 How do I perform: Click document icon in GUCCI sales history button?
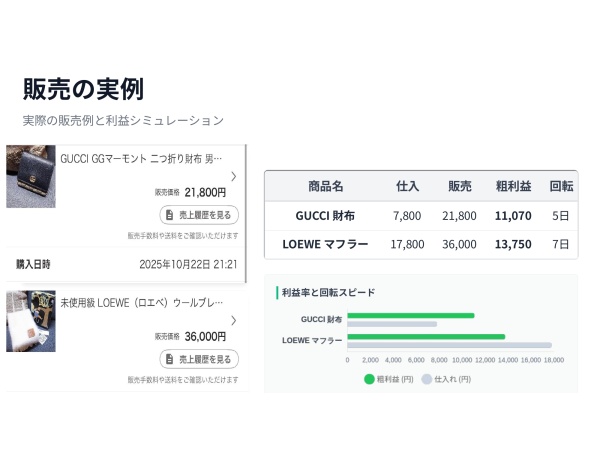pos(171,214)
